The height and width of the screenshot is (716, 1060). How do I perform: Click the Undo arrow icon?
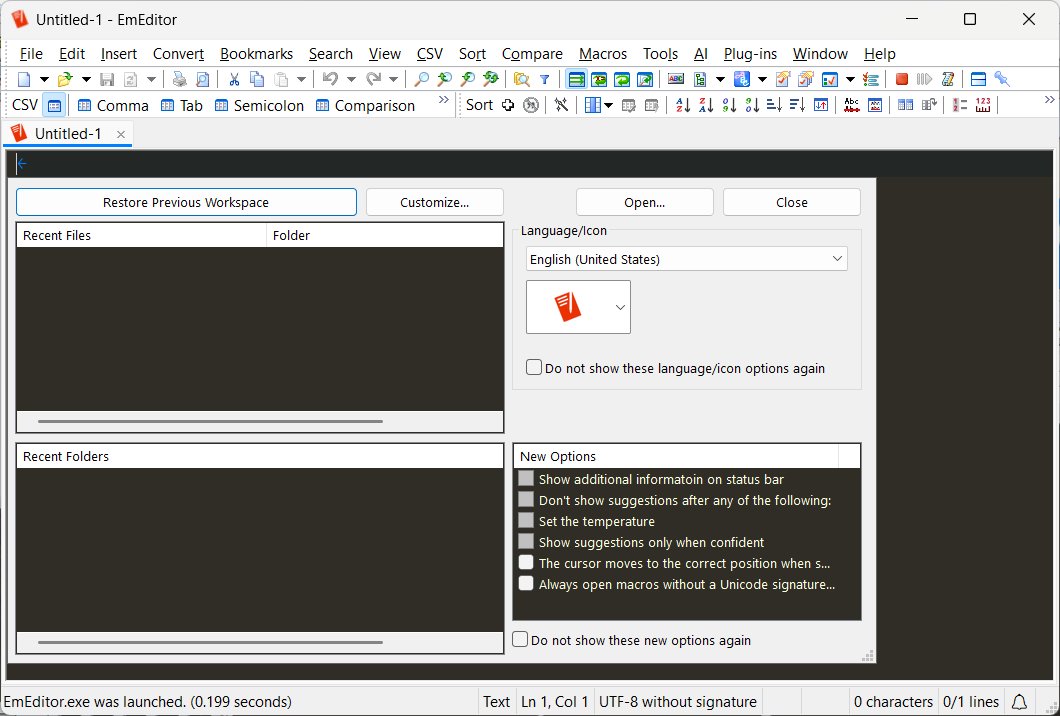tap(330, 79)
